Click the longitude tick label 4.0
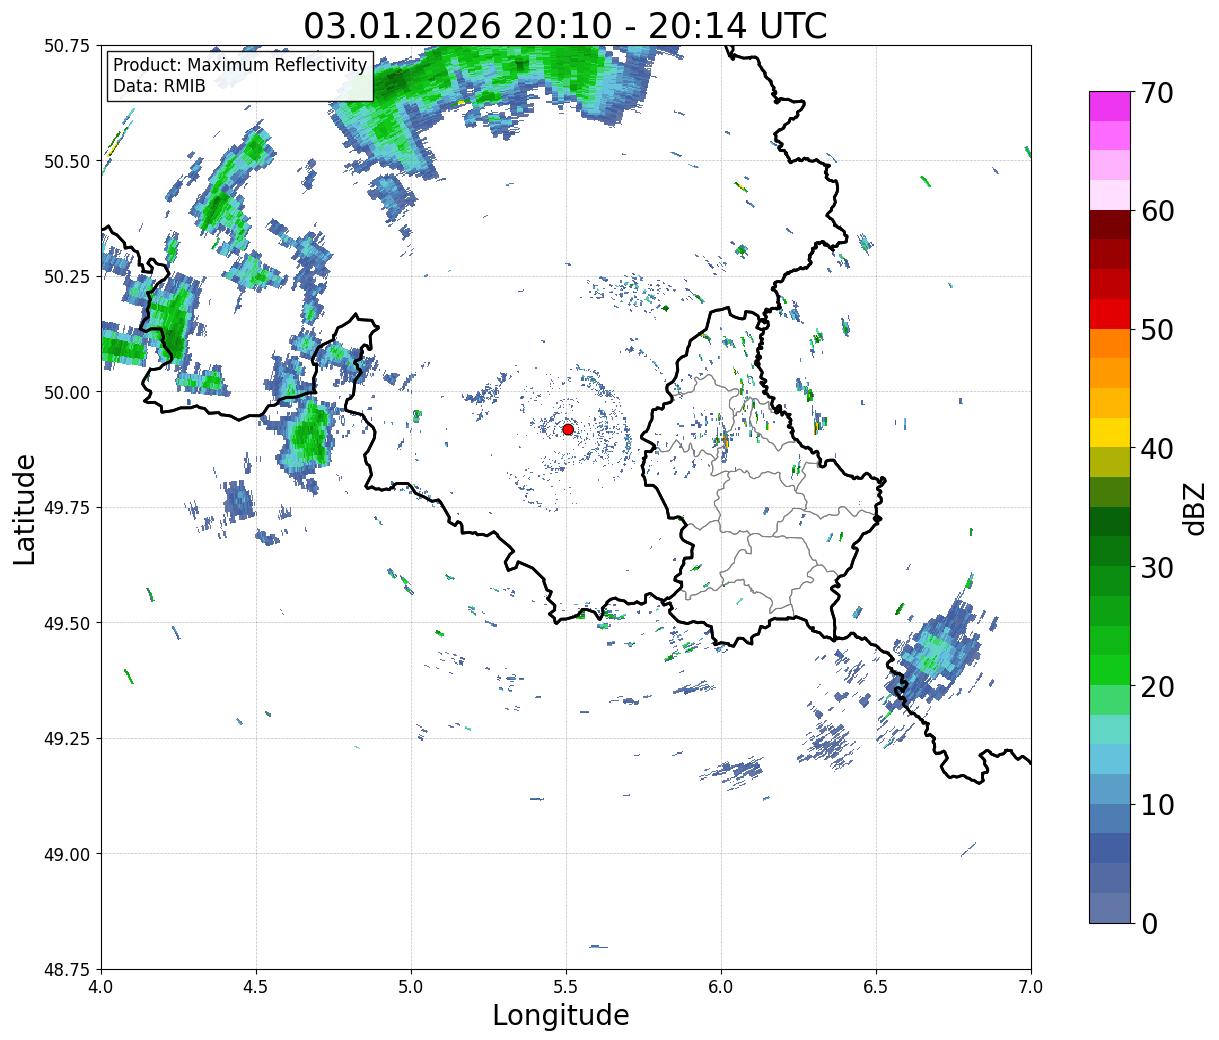Image resolution: width=1219 pixels, height=1040 pixels. tap(101, 986)
